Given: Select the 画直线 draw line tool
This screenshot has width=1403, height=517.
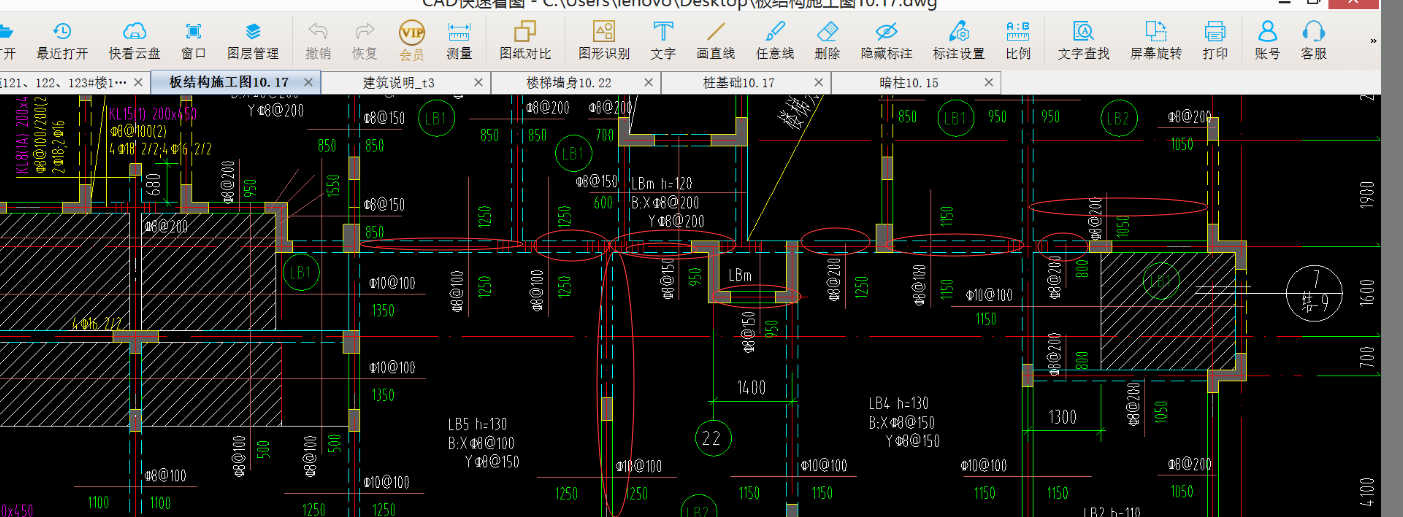Looking at the screenshot, I should tap(716, 41).
